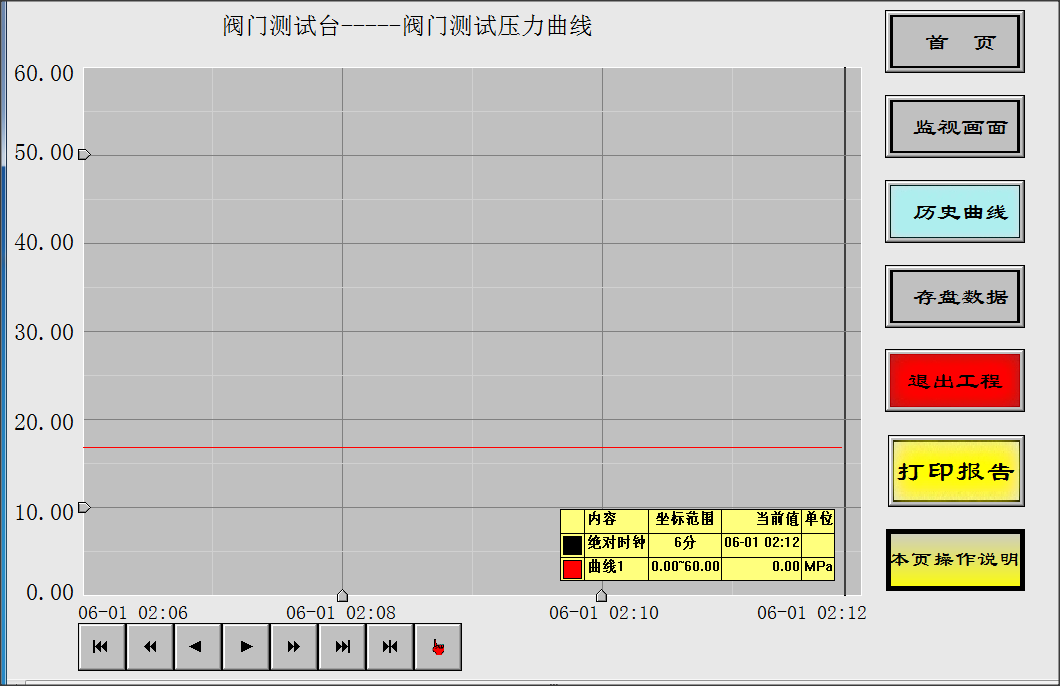Click the black 绝对时钟 legend swatch

tap(570, 545)
